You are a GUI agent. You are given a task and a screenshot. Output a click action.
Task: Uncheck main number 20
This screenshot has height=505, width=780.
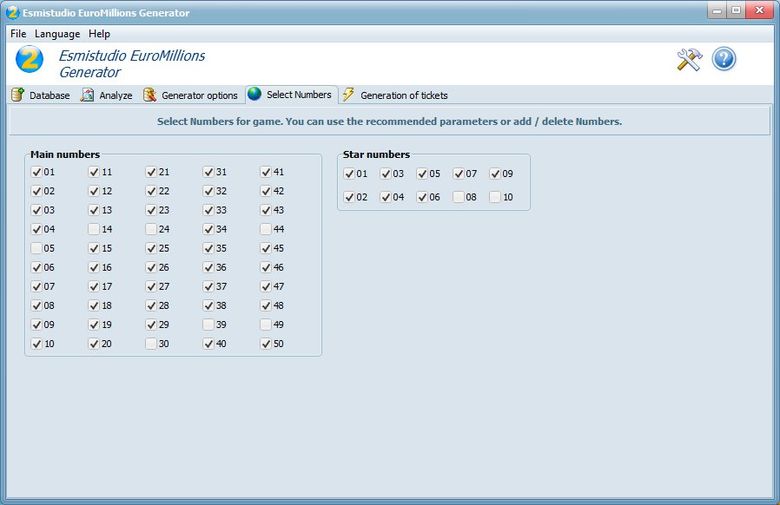click(x=94, y=344)
